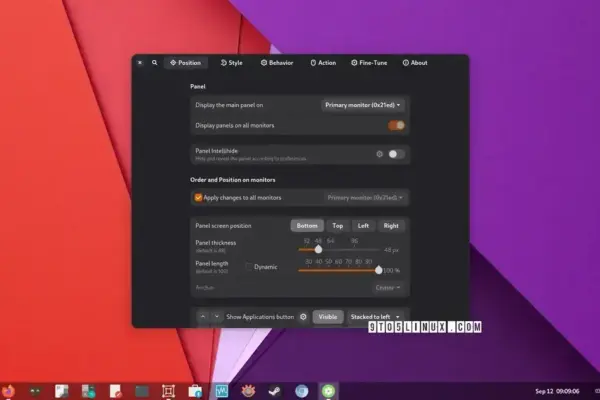Open the second taskbar app with eyes icon
The image size is (600, 400).
(x=35, y=391)
